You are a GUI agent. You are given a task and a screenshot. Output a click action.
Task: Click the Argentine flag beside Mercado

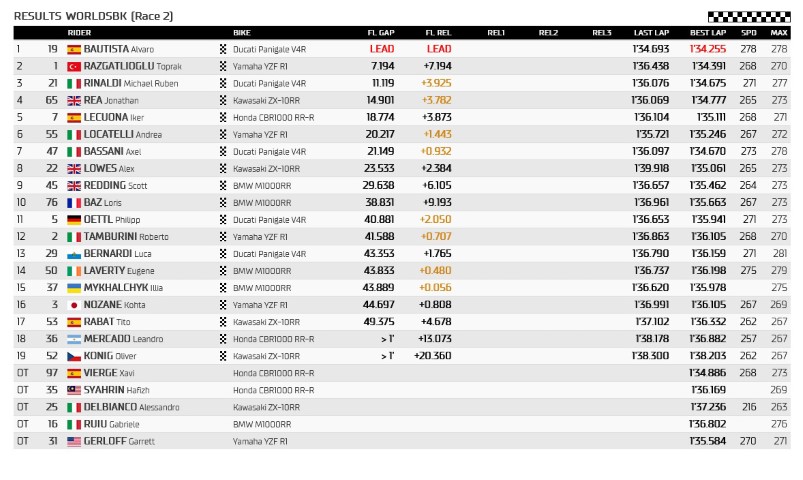click(73, 339)
